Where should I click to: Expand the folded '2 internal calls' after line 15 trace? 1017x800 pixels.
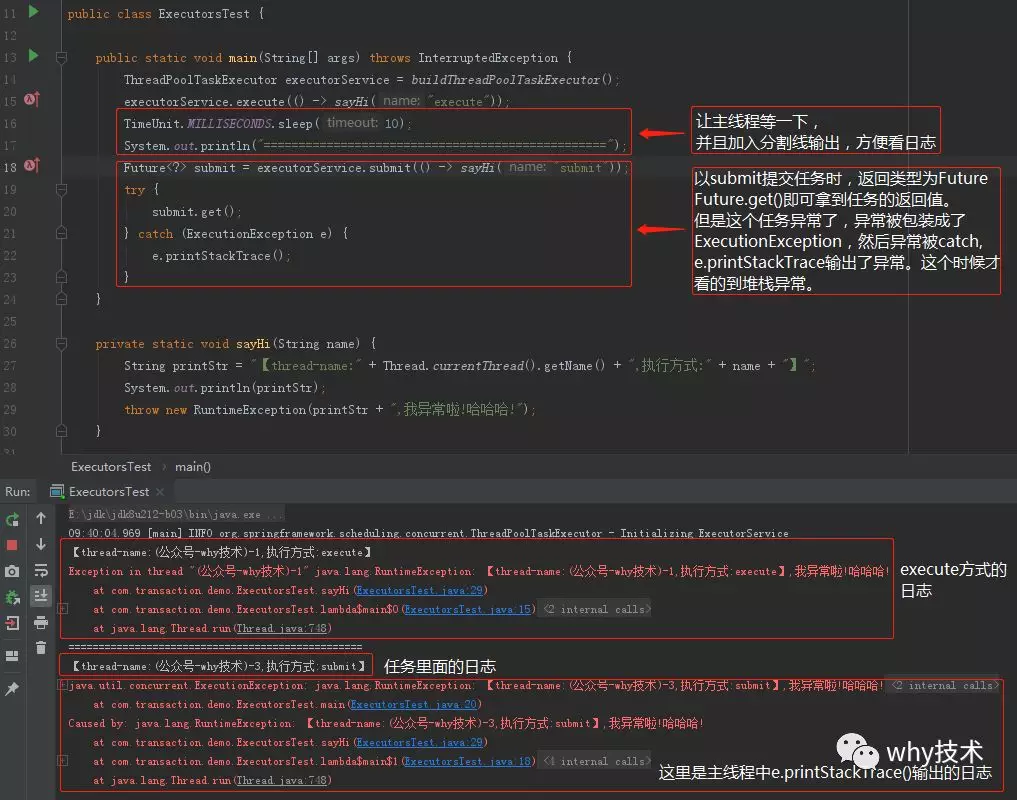point(597,609)
